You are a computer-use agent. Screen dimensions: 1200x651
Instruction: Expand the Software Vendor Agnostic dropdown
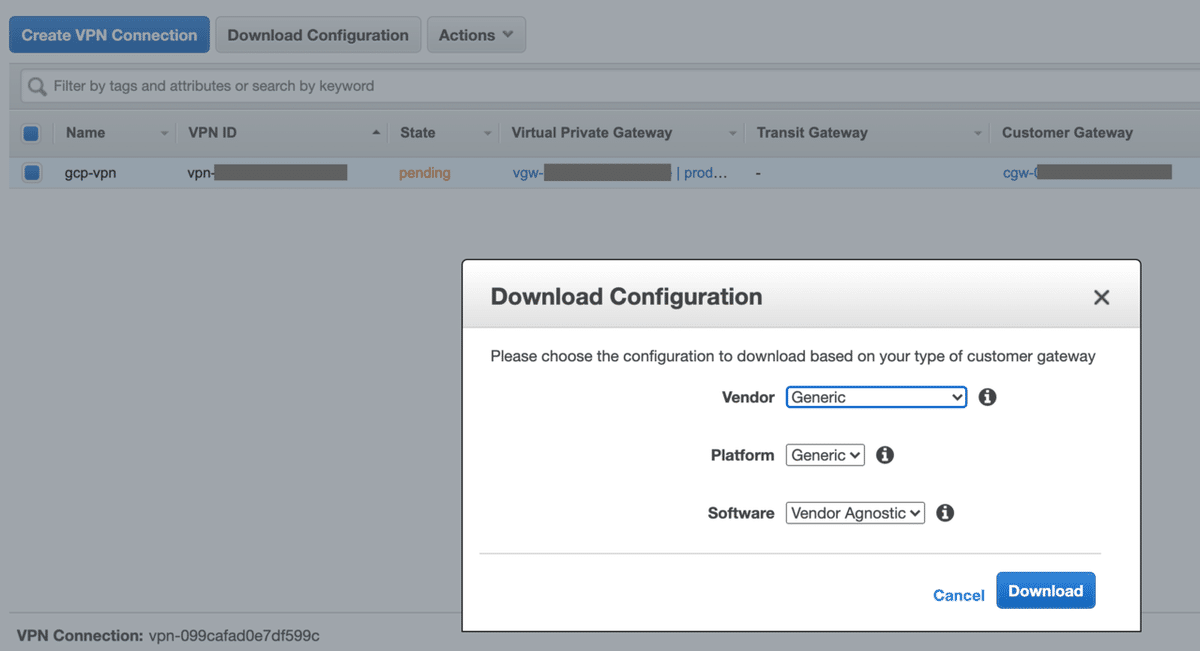click(855, 513)
